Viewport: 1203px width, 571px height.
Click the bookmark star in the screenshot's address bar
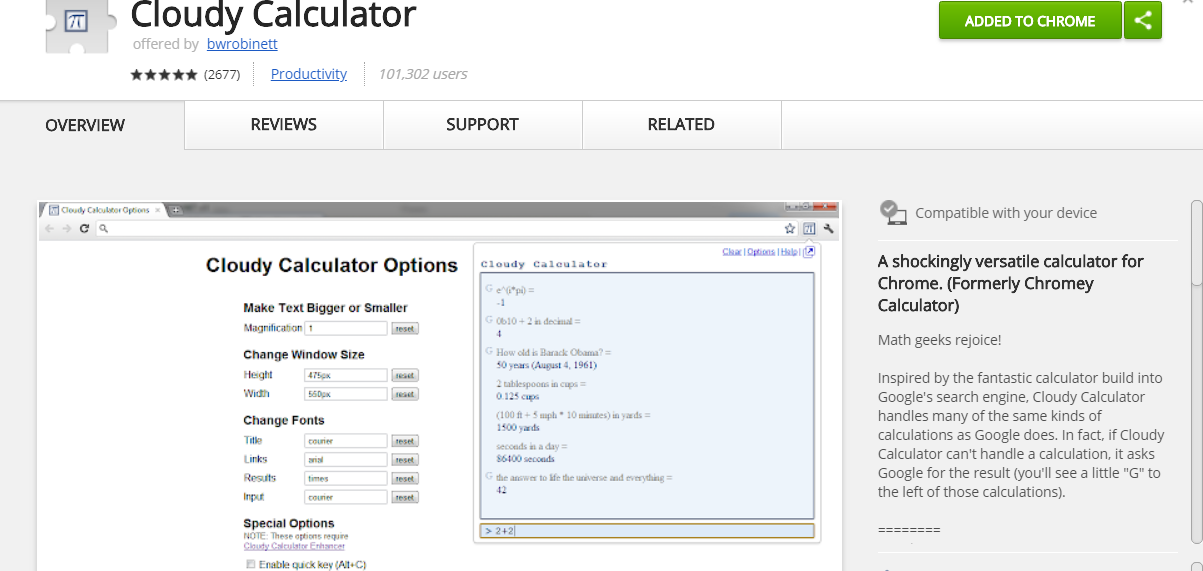789,229
